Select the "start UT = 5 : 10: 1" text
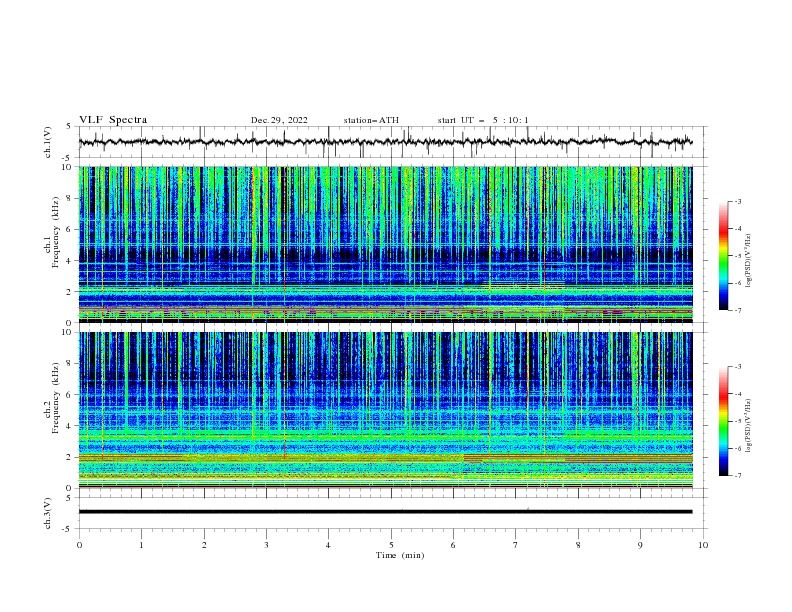 (483, 120)
